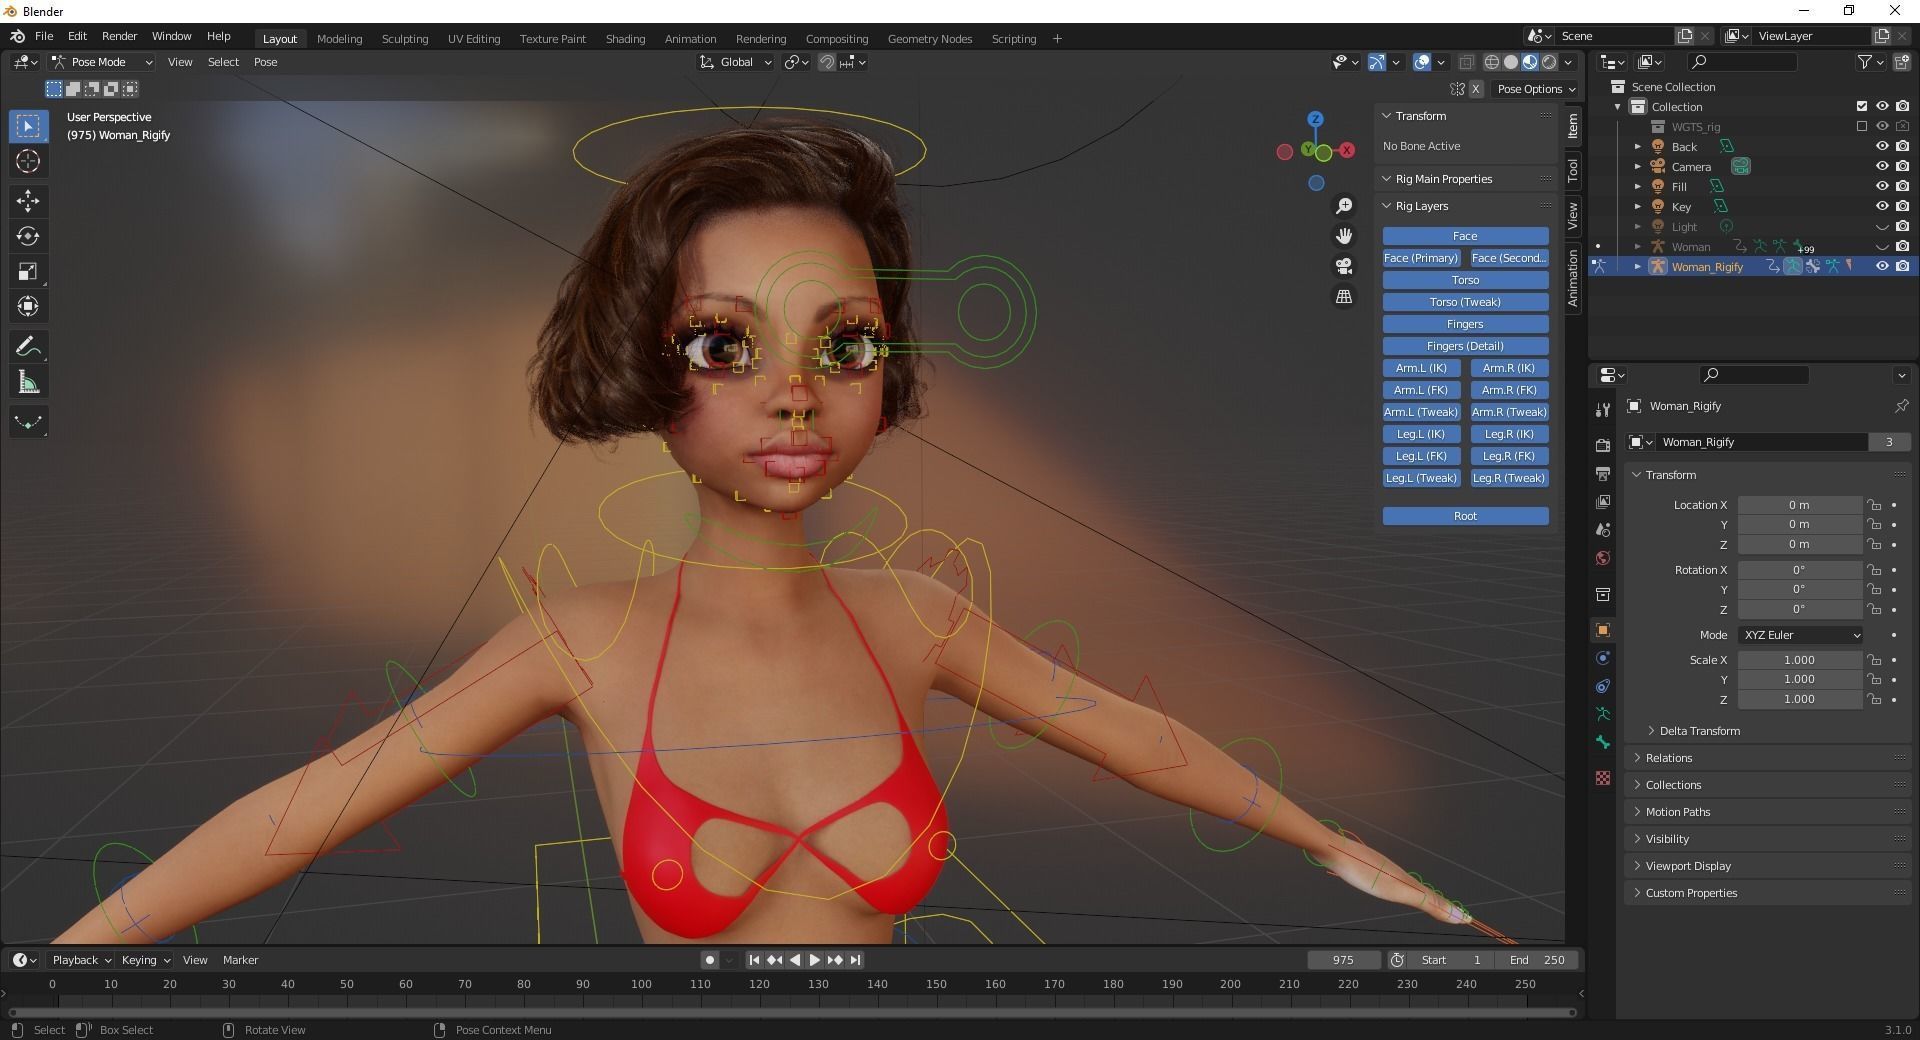Activate the Select Box tool
Screen dimensions: 1920x1040
[x=28, y=126]
